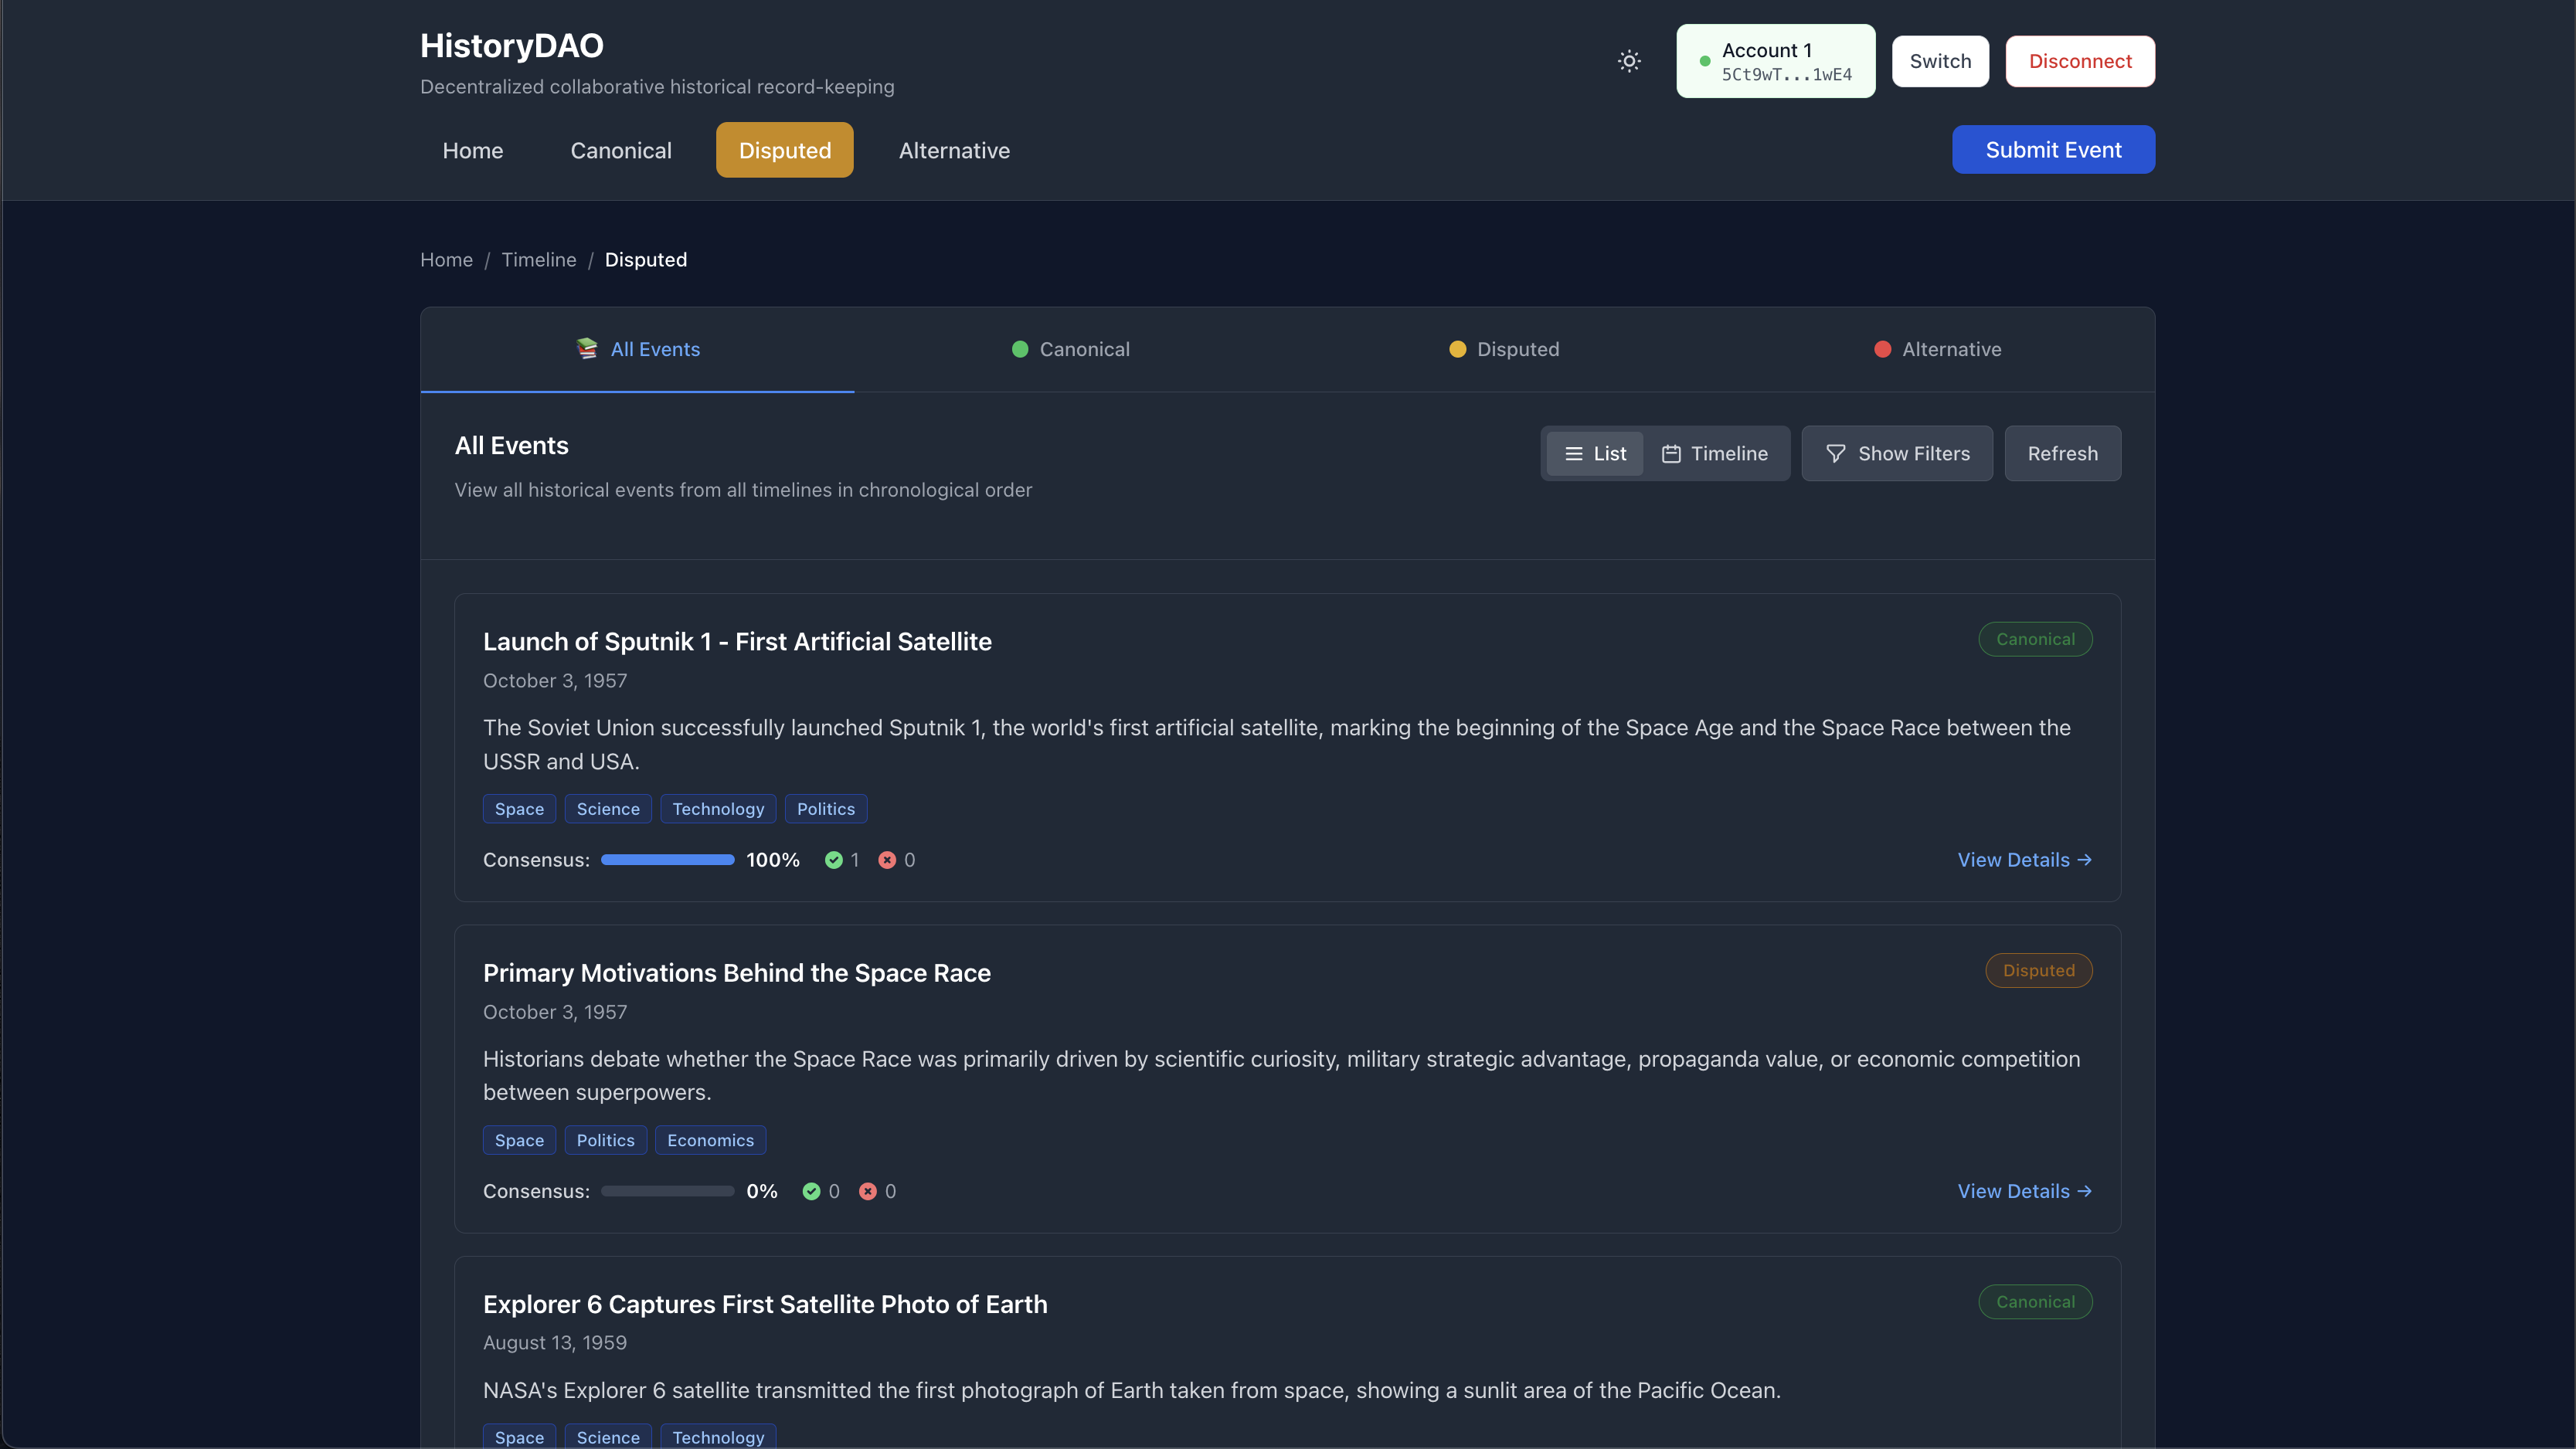Open View Details for the Sputnik 1 event
This screenshot has width=2576, height=1449.
coord(2024,860)
